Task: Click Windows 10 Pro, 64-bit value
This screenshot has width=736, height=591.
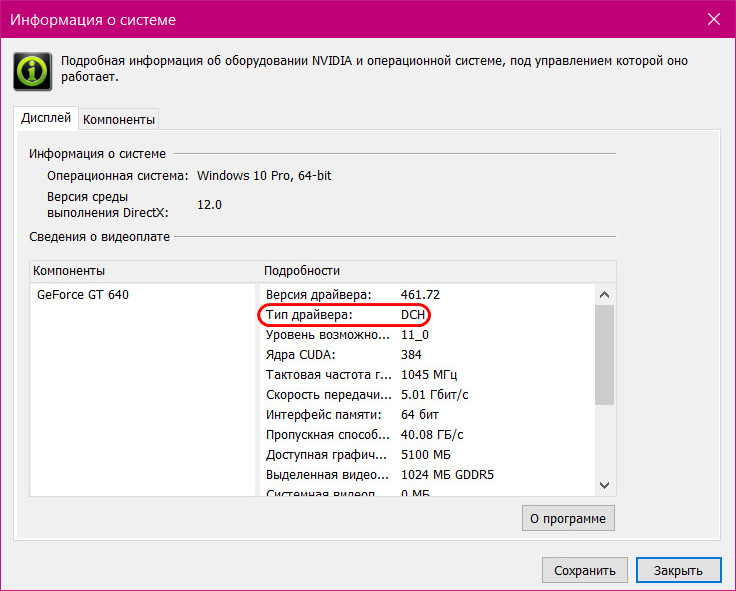Action: [x=264, y=176]
